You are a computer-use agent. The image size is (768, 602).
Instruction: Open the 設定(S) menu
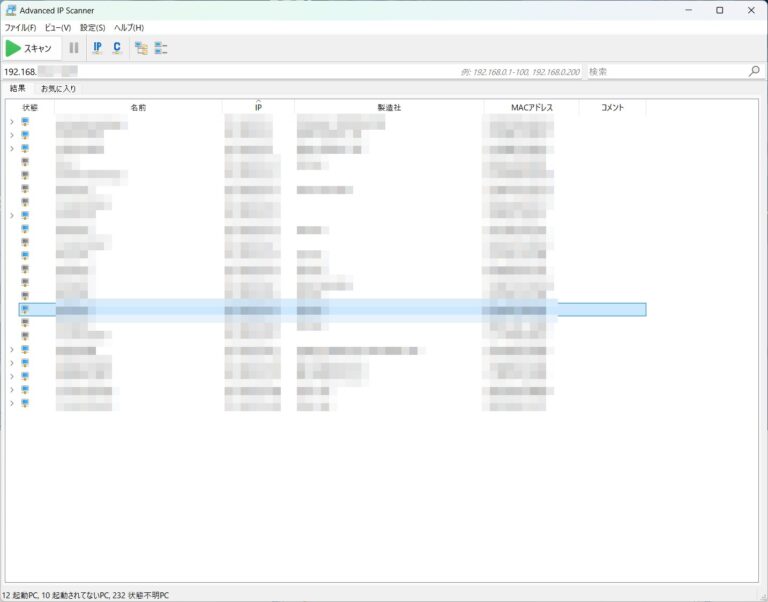93,27
